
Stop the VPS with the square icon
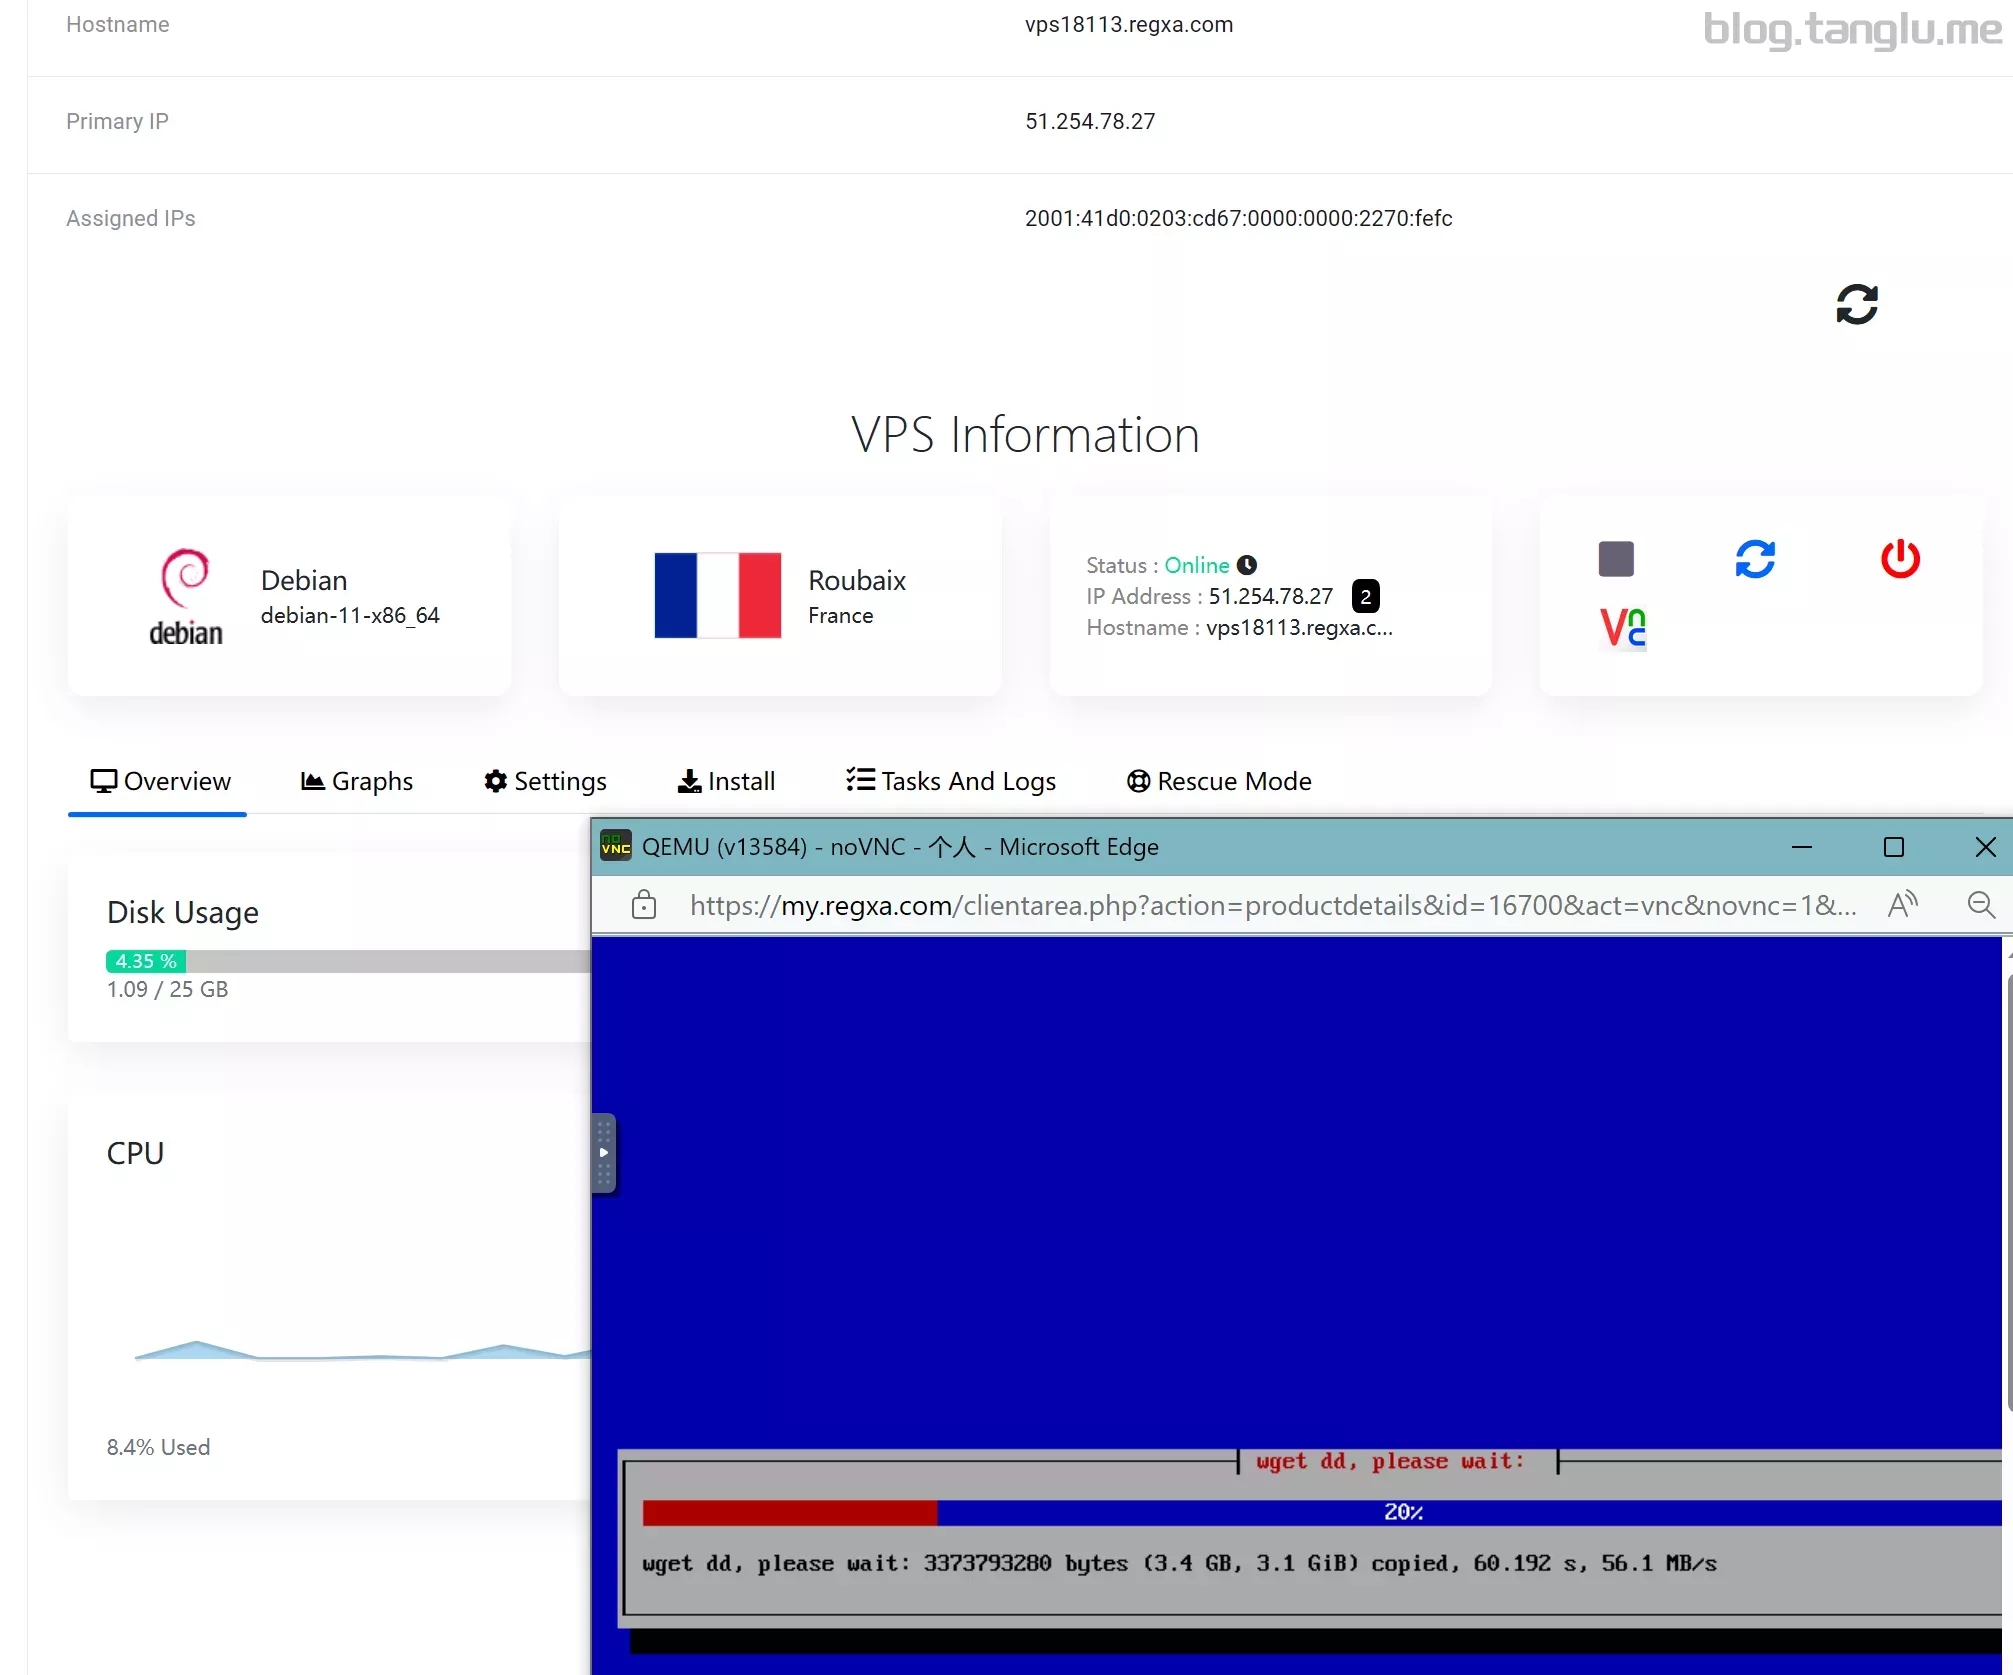1616,559
